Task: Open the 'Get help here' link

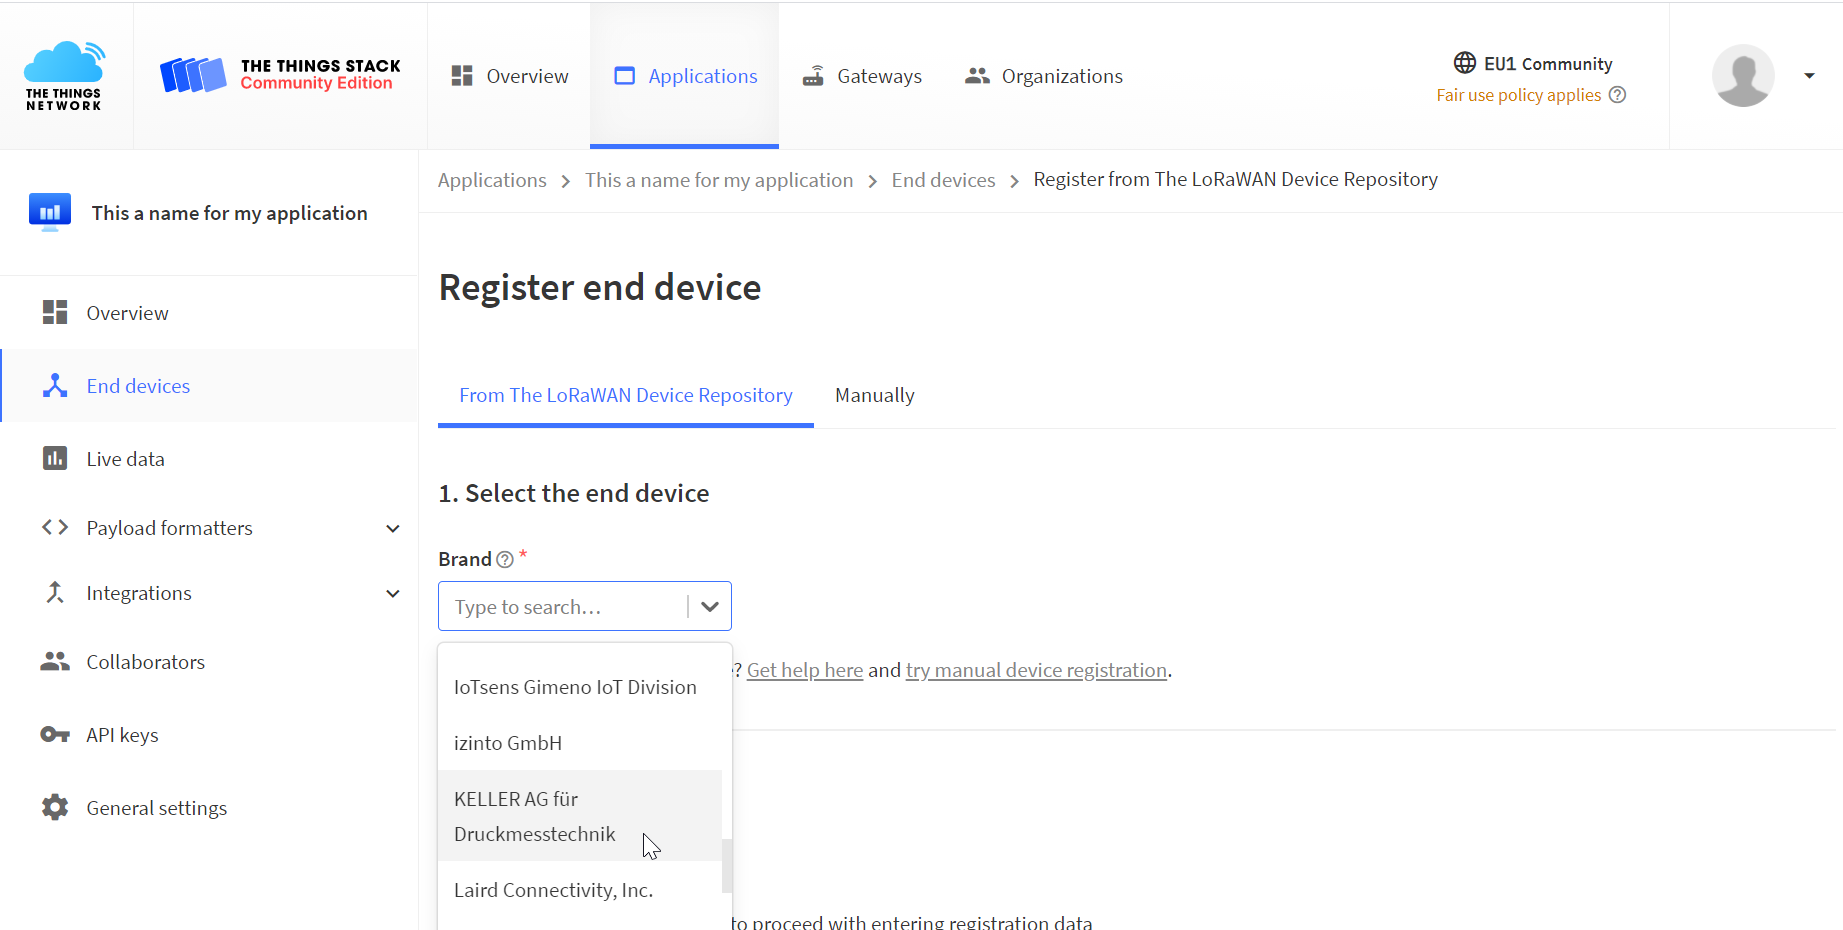Action: tap(805, 670)
